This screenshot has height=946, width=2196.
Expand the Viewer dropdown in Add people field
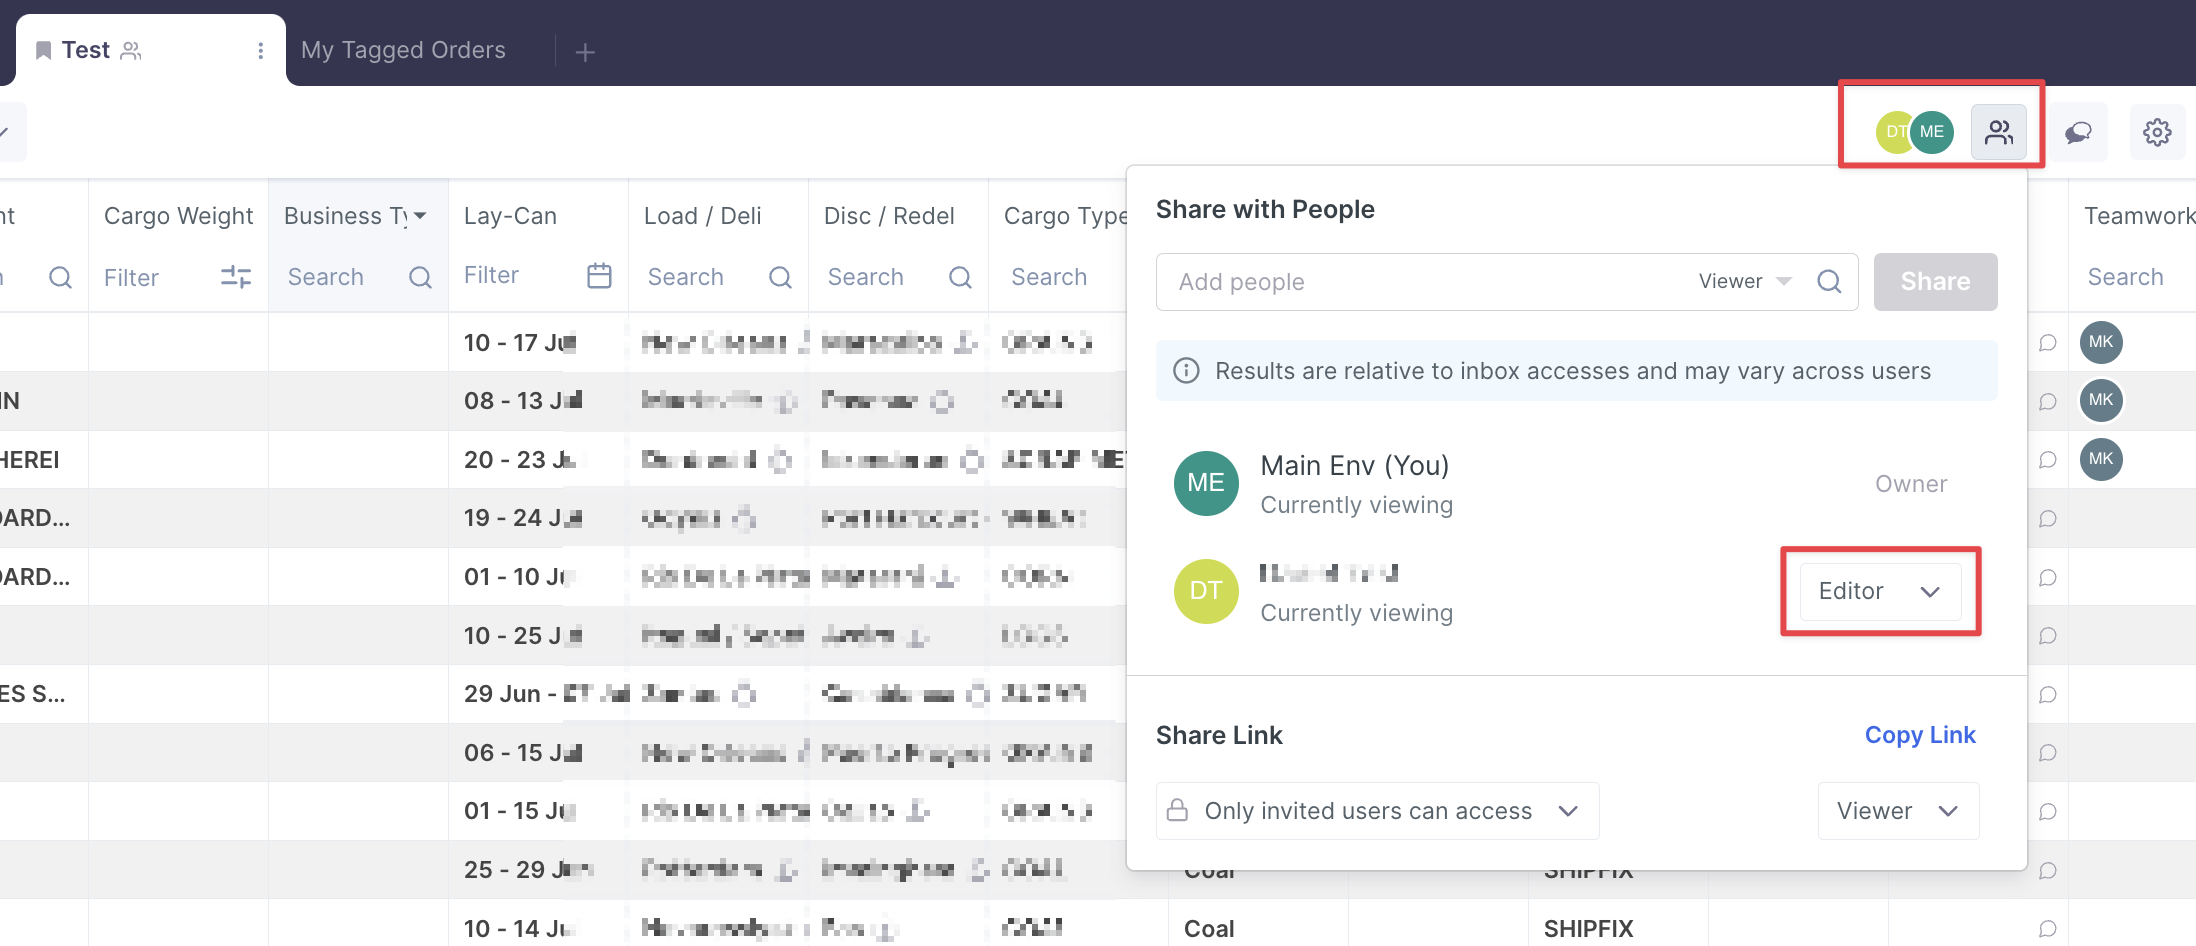tap(1745, 282)
